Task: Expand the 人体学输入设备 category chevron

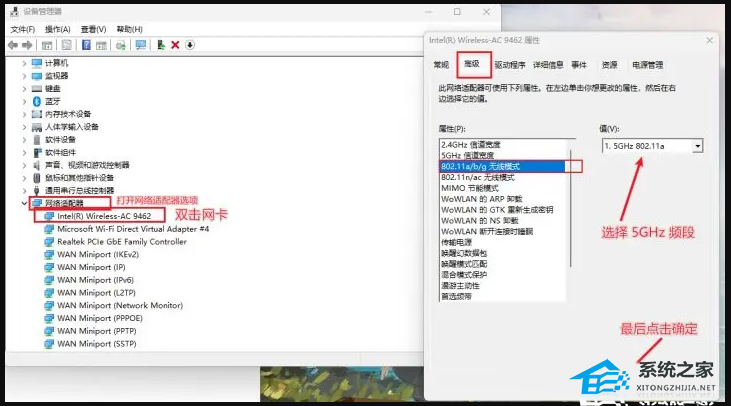Action: coord(24,127)
